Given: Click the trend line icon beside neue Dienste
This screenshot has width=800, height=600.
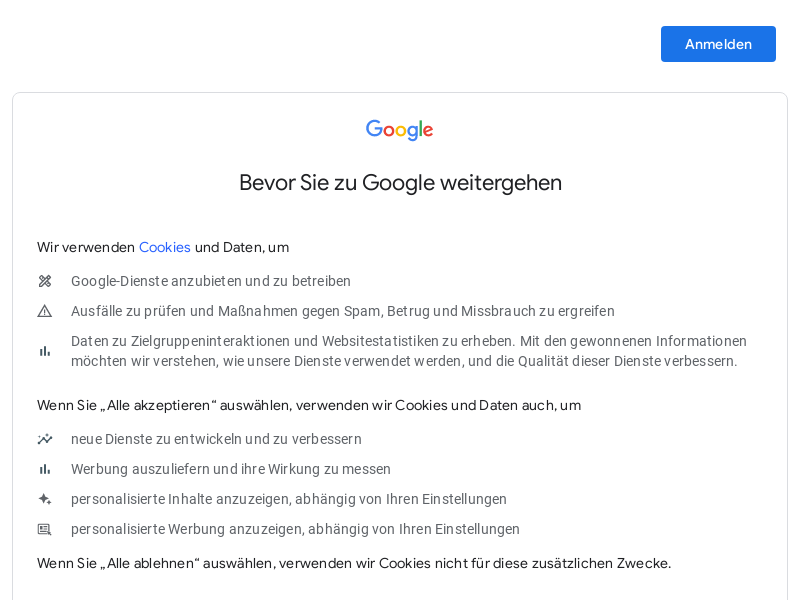Looking at the screenshot, I should pos(45,439).
